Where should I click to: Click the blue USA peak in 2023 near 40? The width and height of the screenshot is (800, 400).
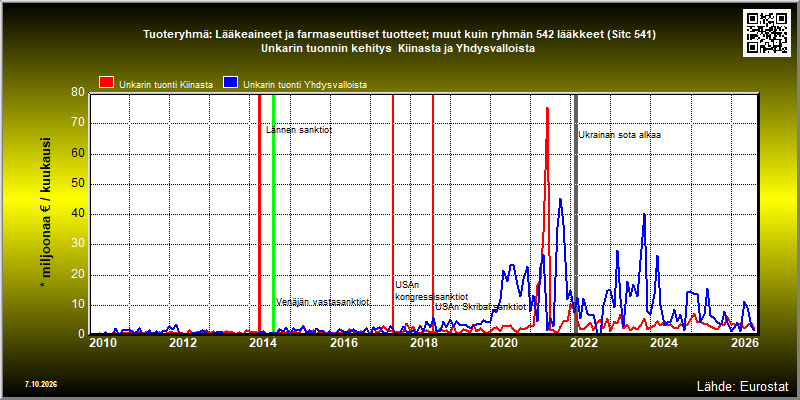click(644, 215)
